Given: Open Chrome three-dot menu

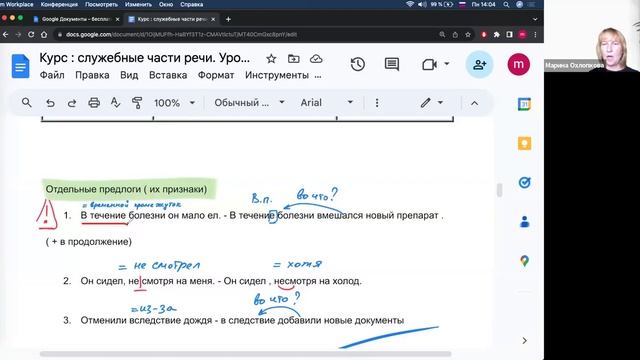Looking at the screenshot, I should tap(535, 35).
